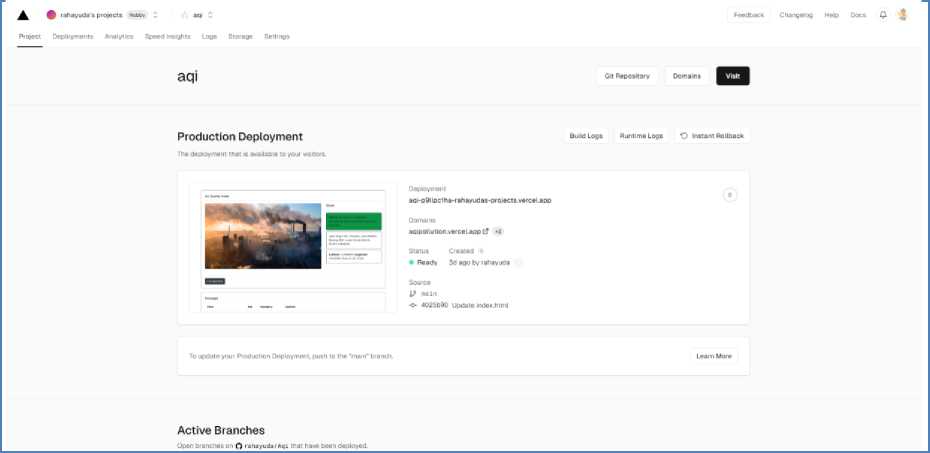Open the Speed Insights tab
The image size is (930, 453).
pyautogui.click(x=168, y=36)
